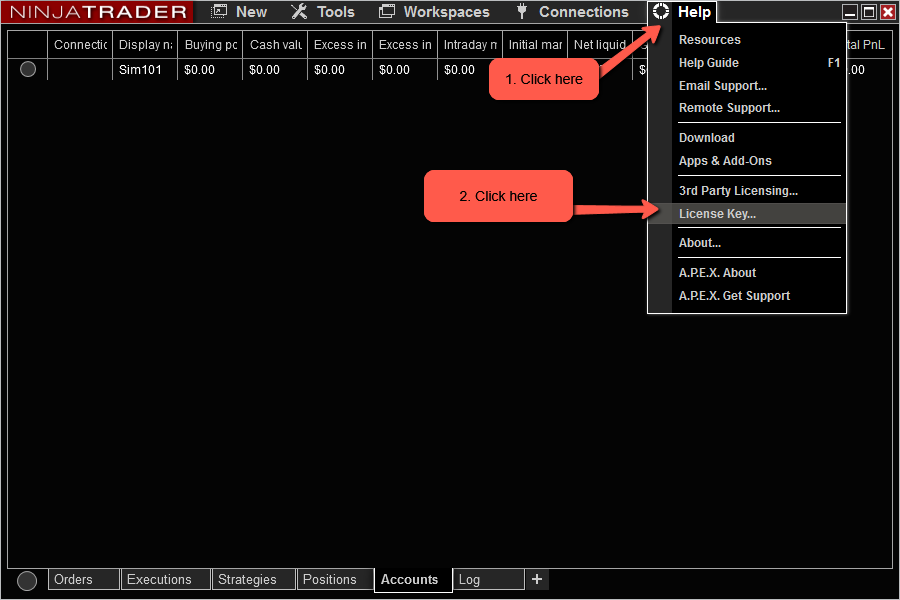Switch to the Strategies tab
Screen dimensions: 900x600
[x=254, y=579]
